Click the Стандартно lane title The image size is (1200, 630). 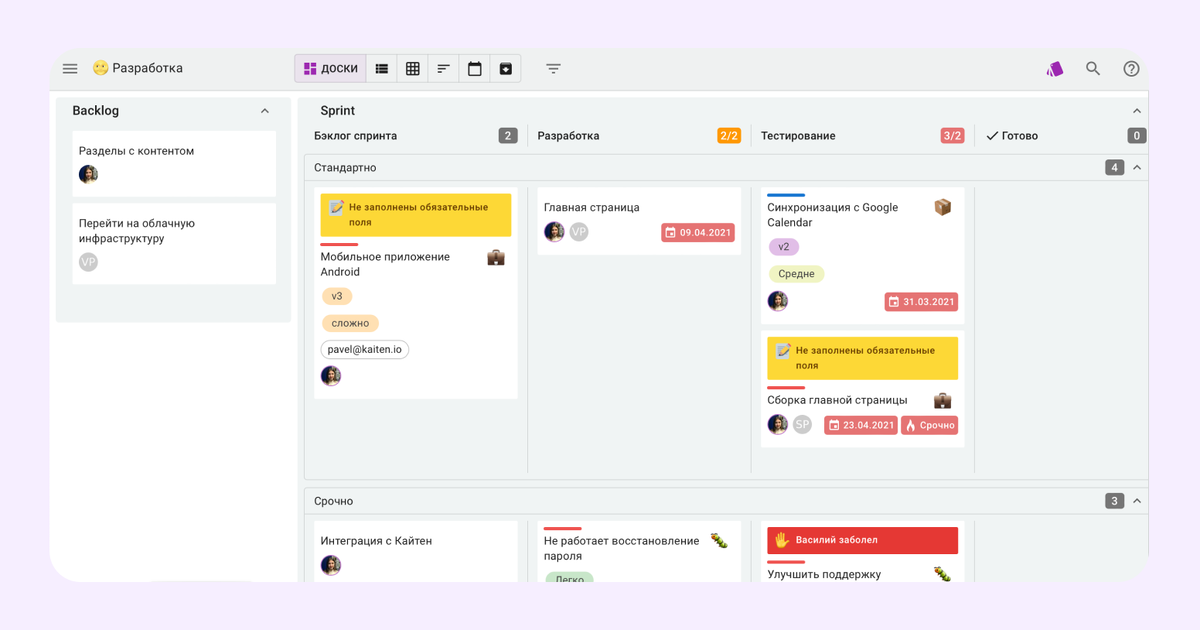click(345, 167)
